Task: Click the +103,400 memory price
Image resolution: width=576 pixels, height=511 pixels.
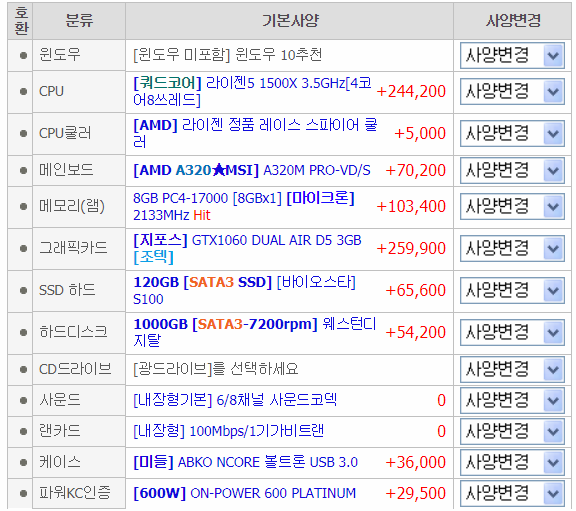Action: click(411, 206)
